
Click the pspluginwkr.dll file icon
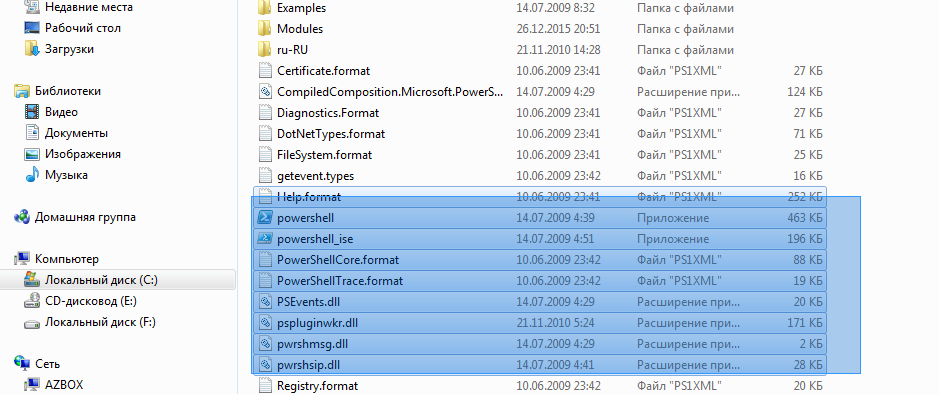[265, 323]
